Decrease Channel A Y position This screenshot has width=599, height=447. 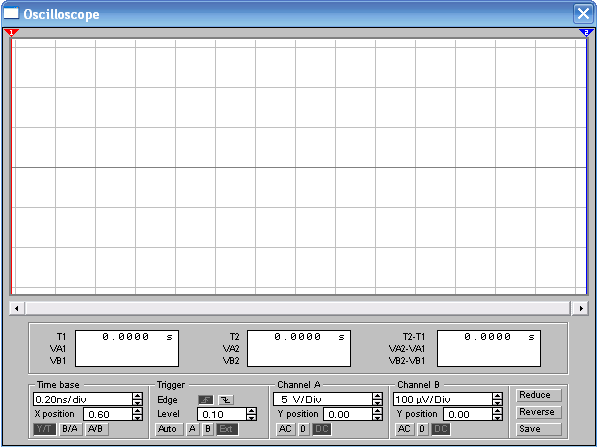(x=377, y=417)
